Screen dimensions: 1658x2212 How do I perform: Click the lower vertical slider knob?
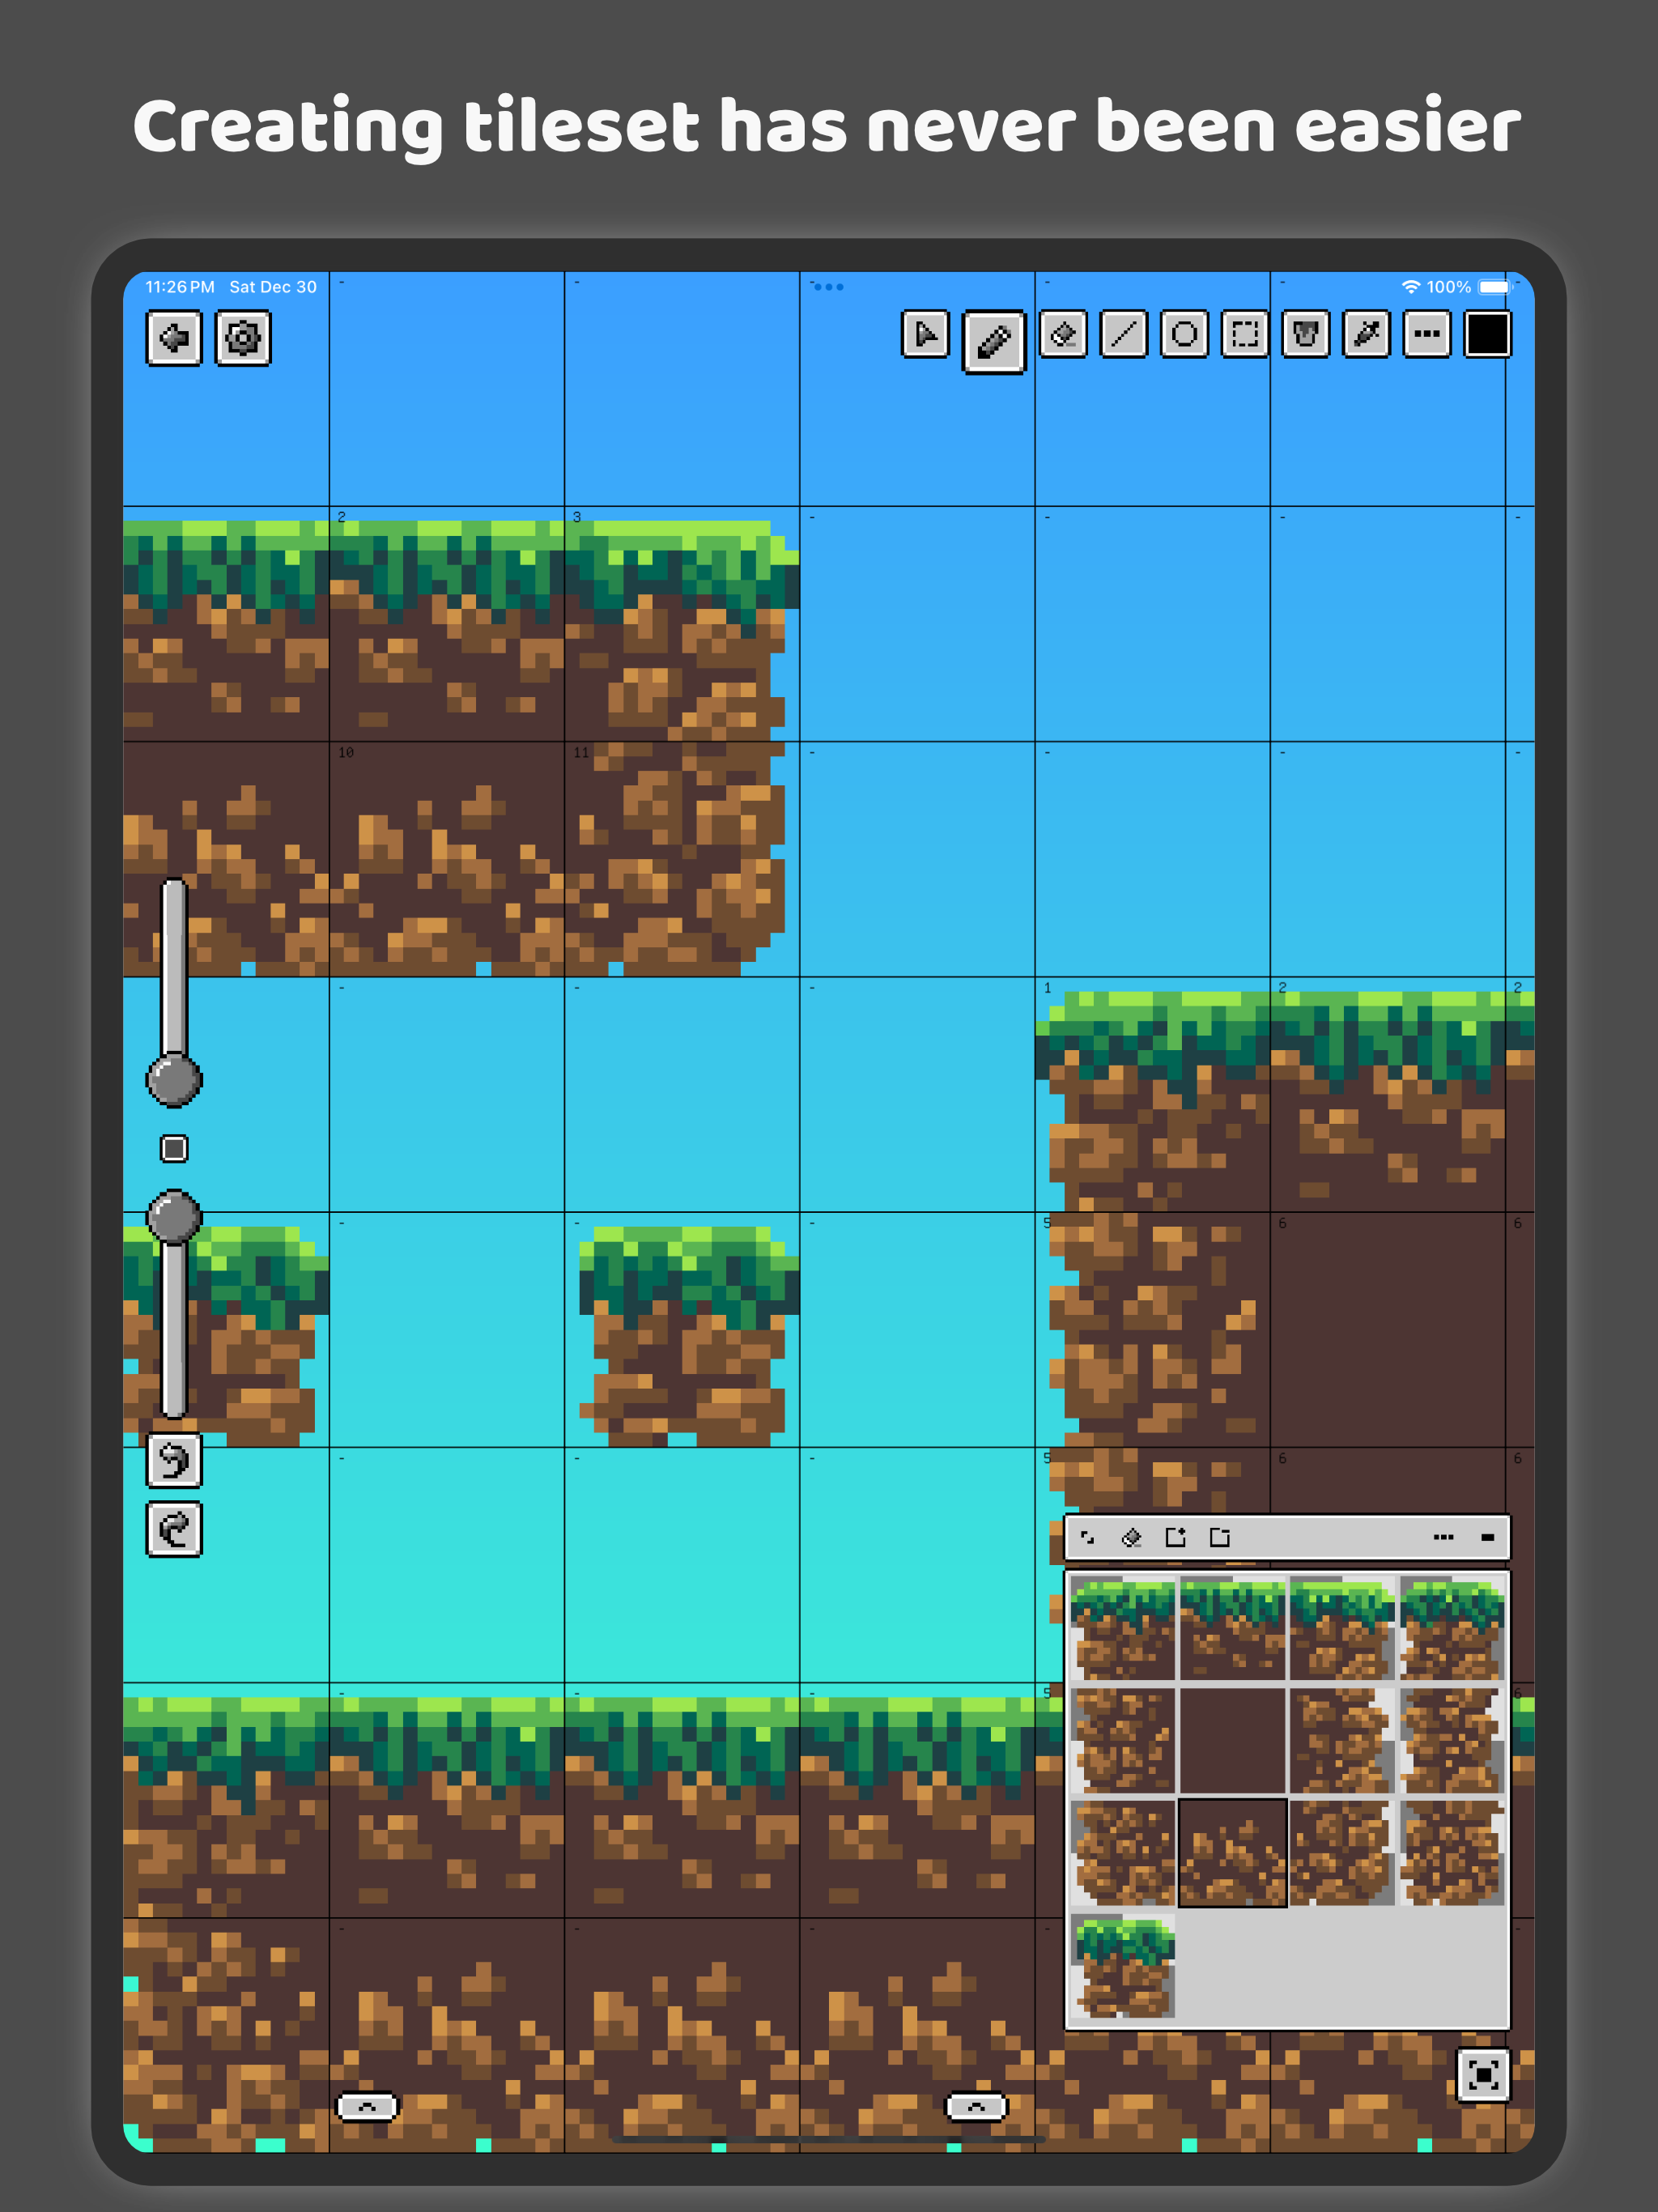pyautogui.click(x=174, y=1217)
